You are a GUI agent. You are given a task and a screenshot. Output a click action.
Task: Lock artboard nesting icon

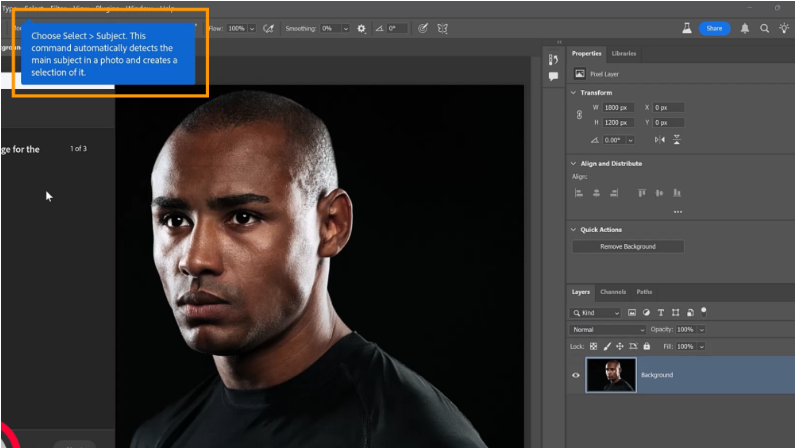point(633,347)
